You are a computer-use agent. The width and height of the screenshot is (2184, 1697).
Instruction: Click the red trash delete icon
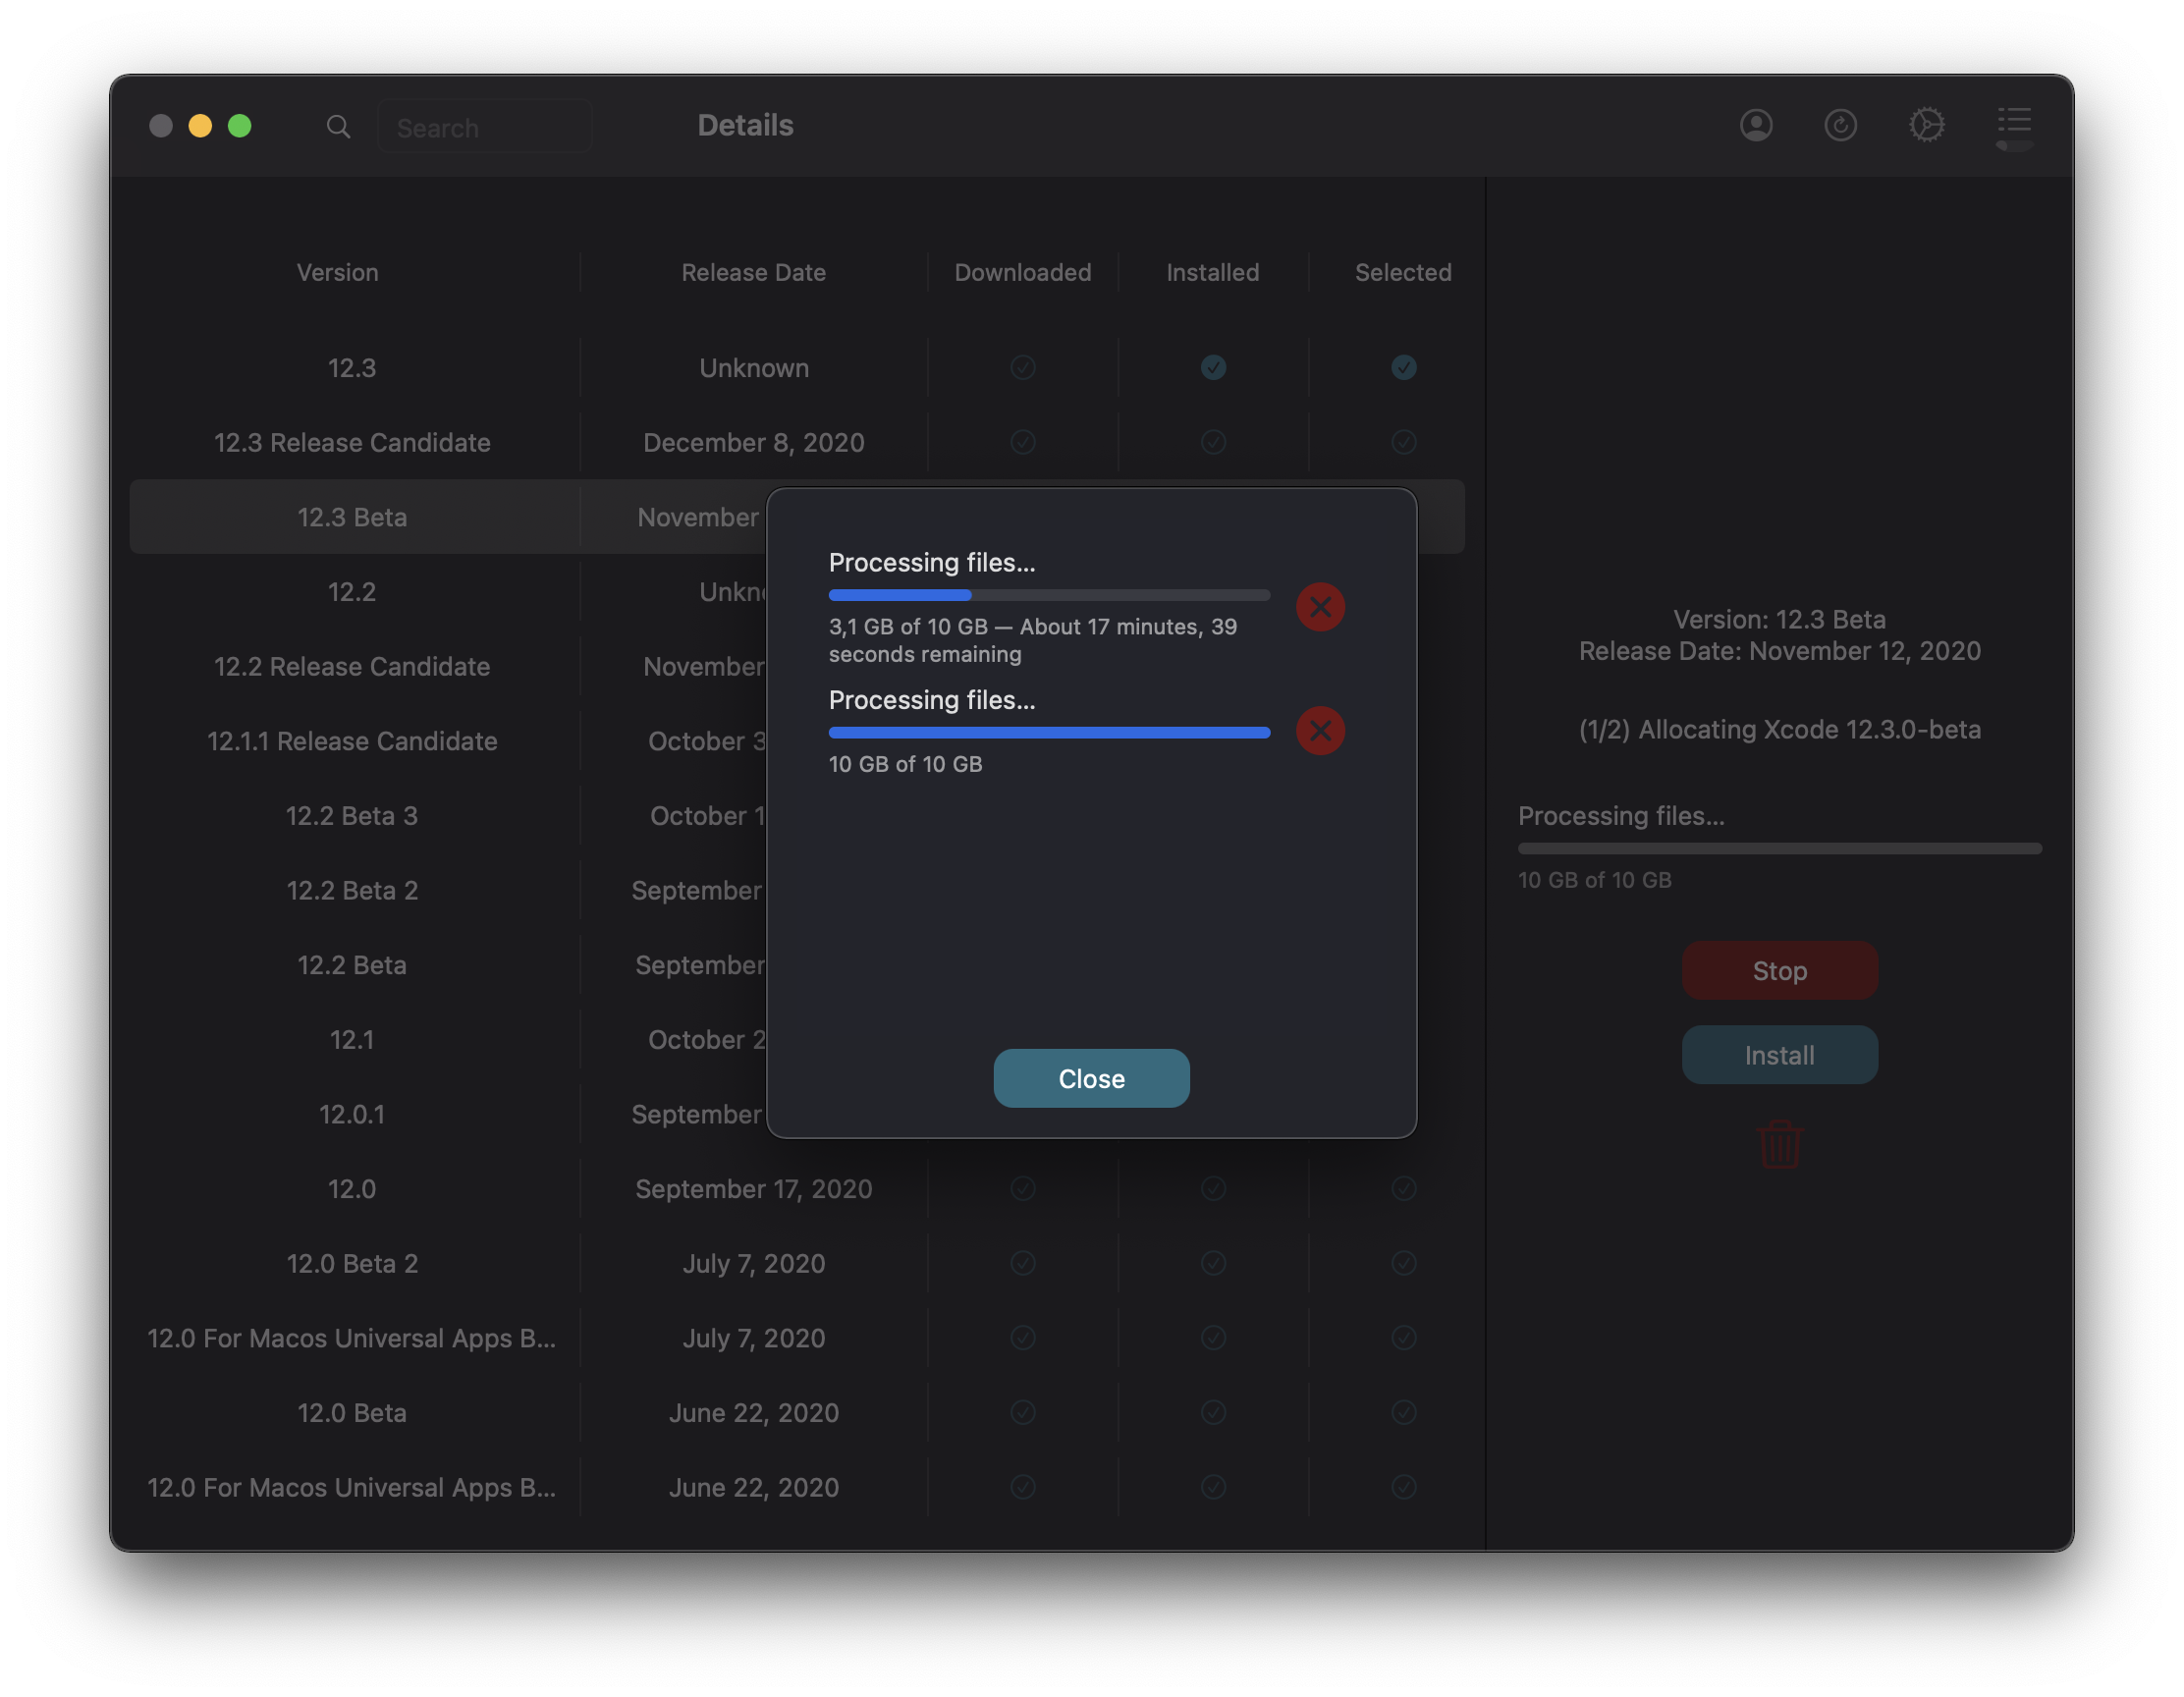click(1780, 1144)
